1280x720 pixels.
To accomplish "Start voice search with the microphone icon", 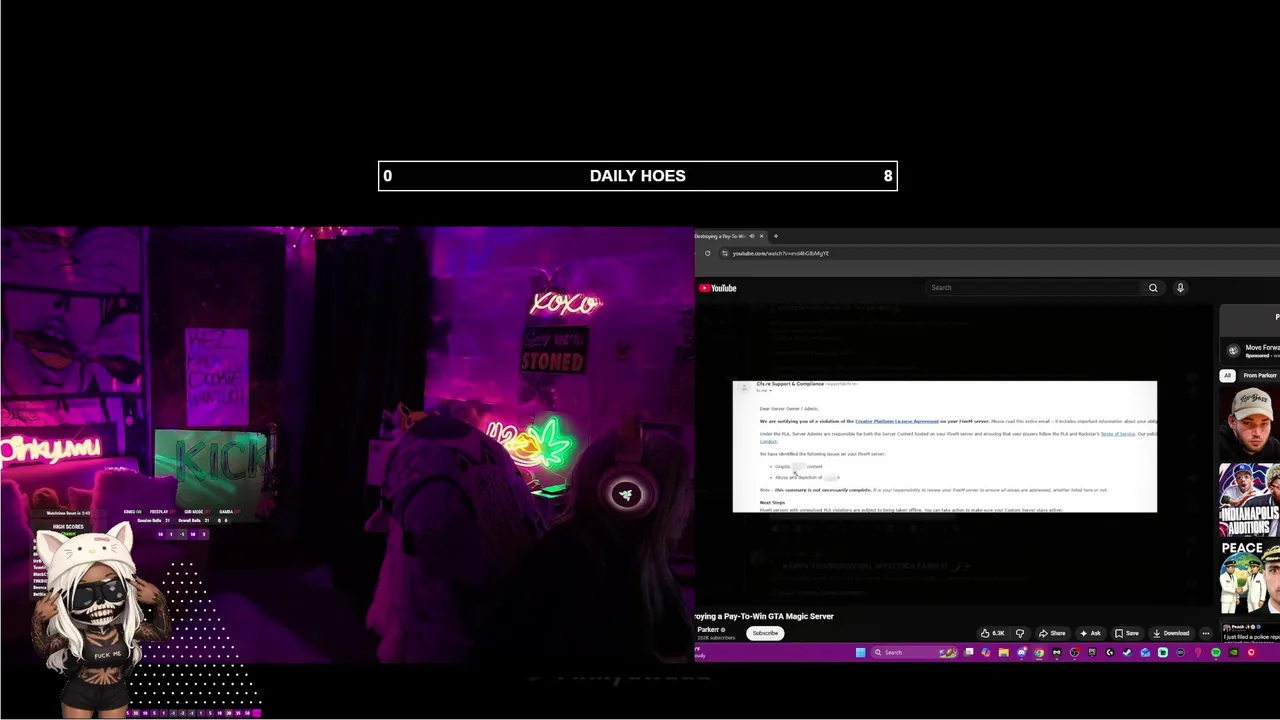I will [x=1180, y=288].
